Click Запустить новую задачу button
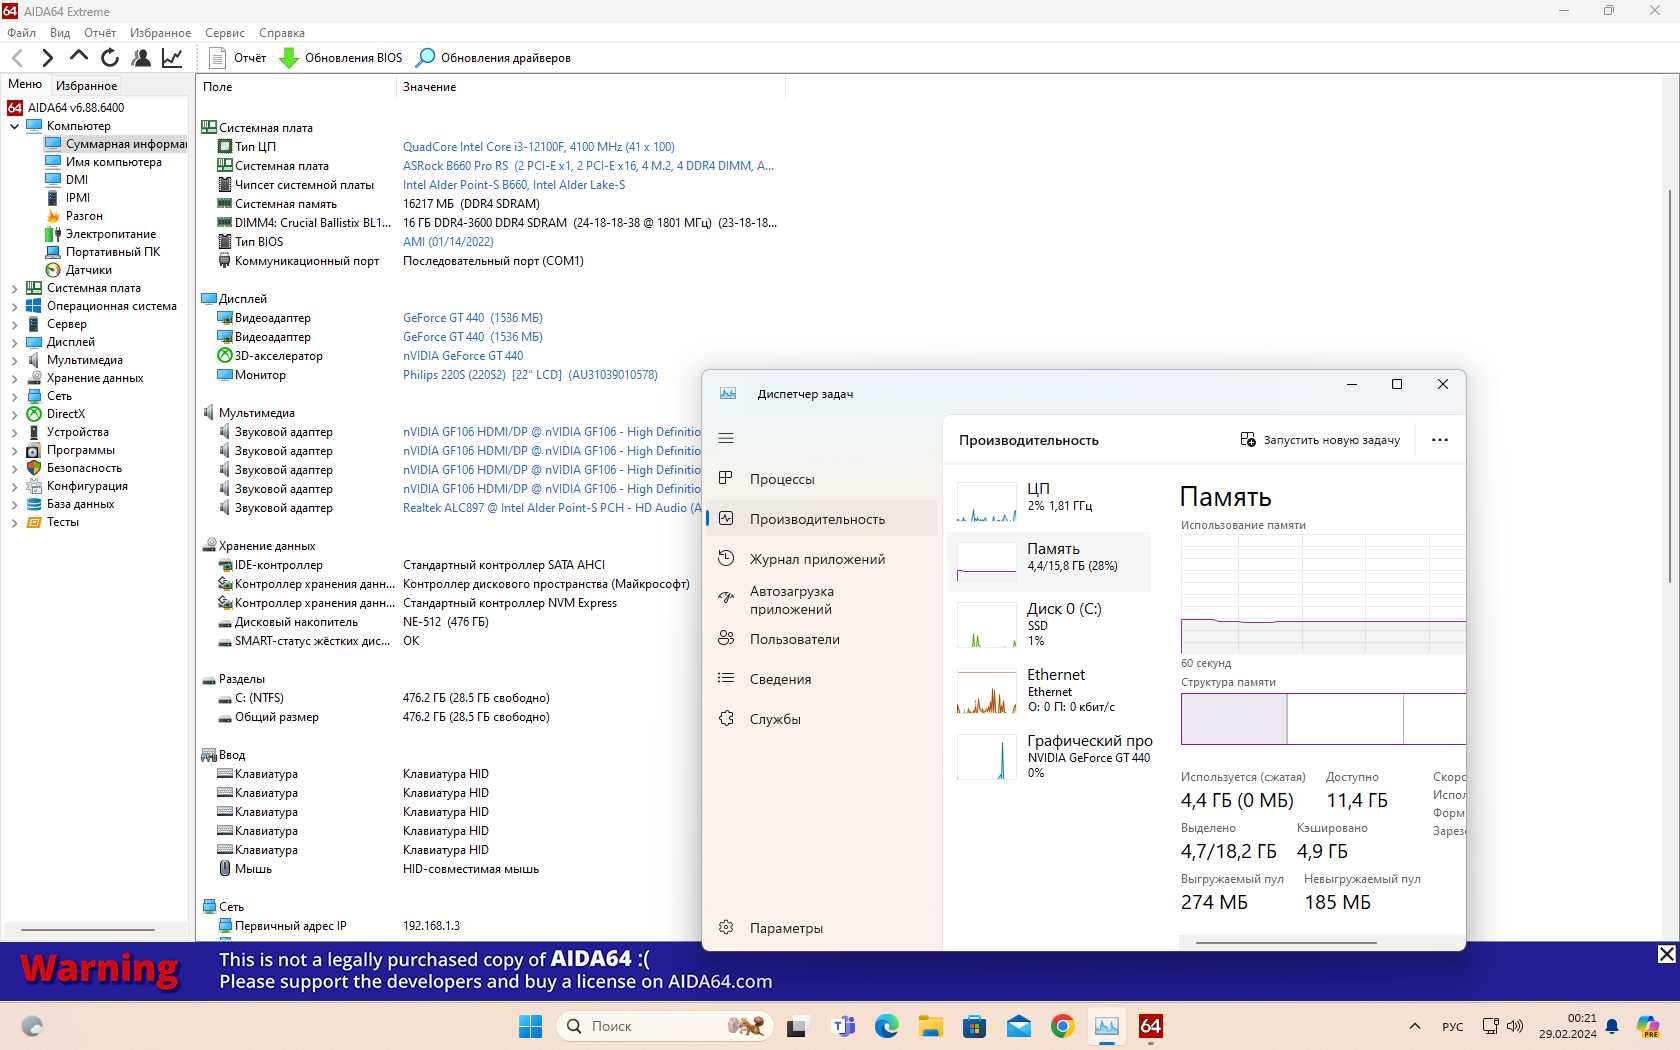Image resolution: width=1680 pixels, height=1050 pixels. pos(1320,440)
